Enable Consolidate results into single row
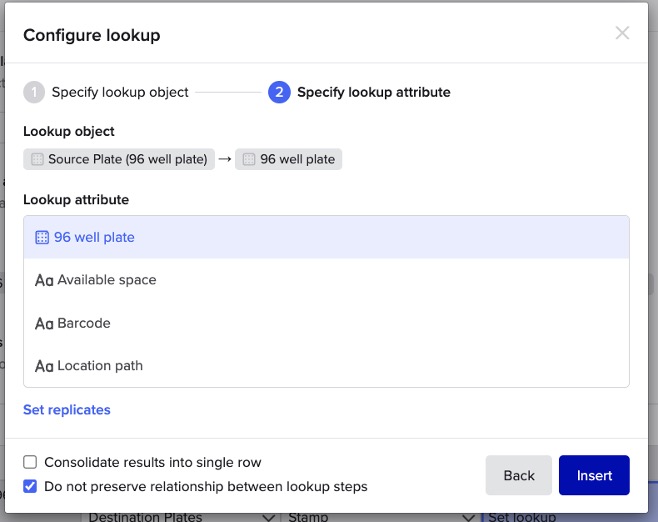Screen dimensions: 658x522 click(x=30, y=462)
